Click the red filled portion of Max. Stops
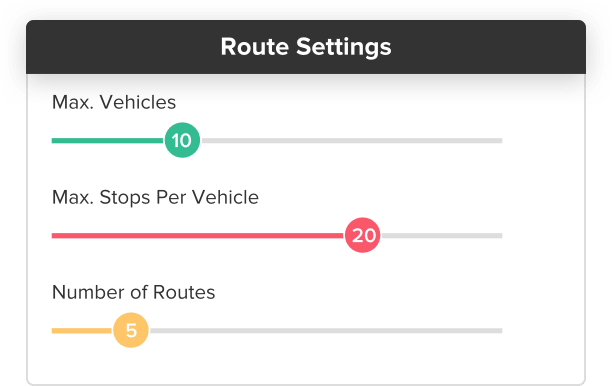Viewport: 612px width, 386px height. pos(198,235)
